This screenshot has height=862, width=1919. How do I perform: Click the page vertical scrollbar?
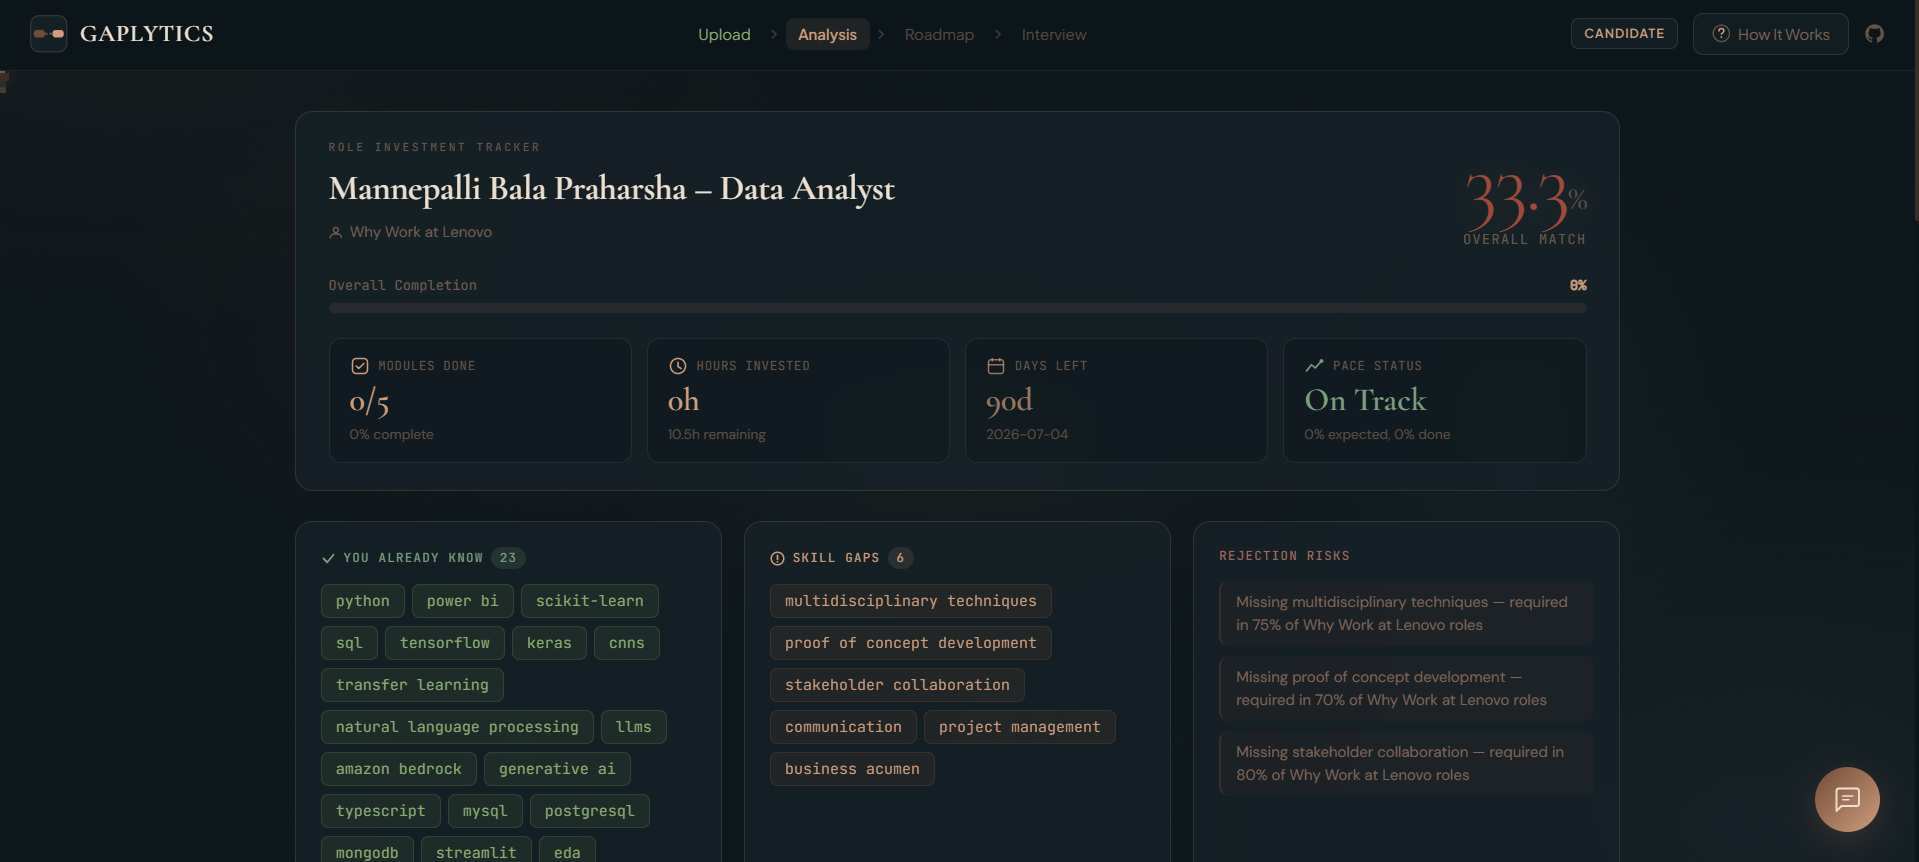1916,110
